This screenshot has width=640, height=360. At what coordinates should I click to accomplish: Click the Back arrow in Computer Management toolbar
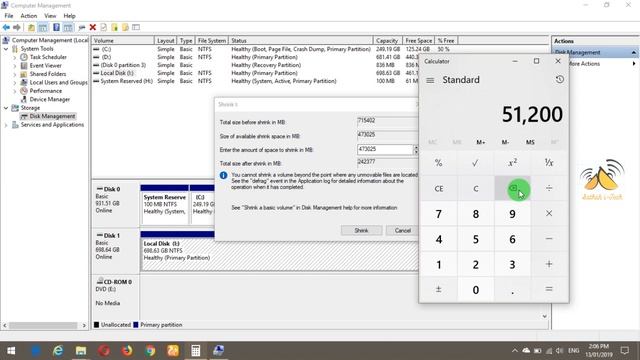(x=6, y=27)
